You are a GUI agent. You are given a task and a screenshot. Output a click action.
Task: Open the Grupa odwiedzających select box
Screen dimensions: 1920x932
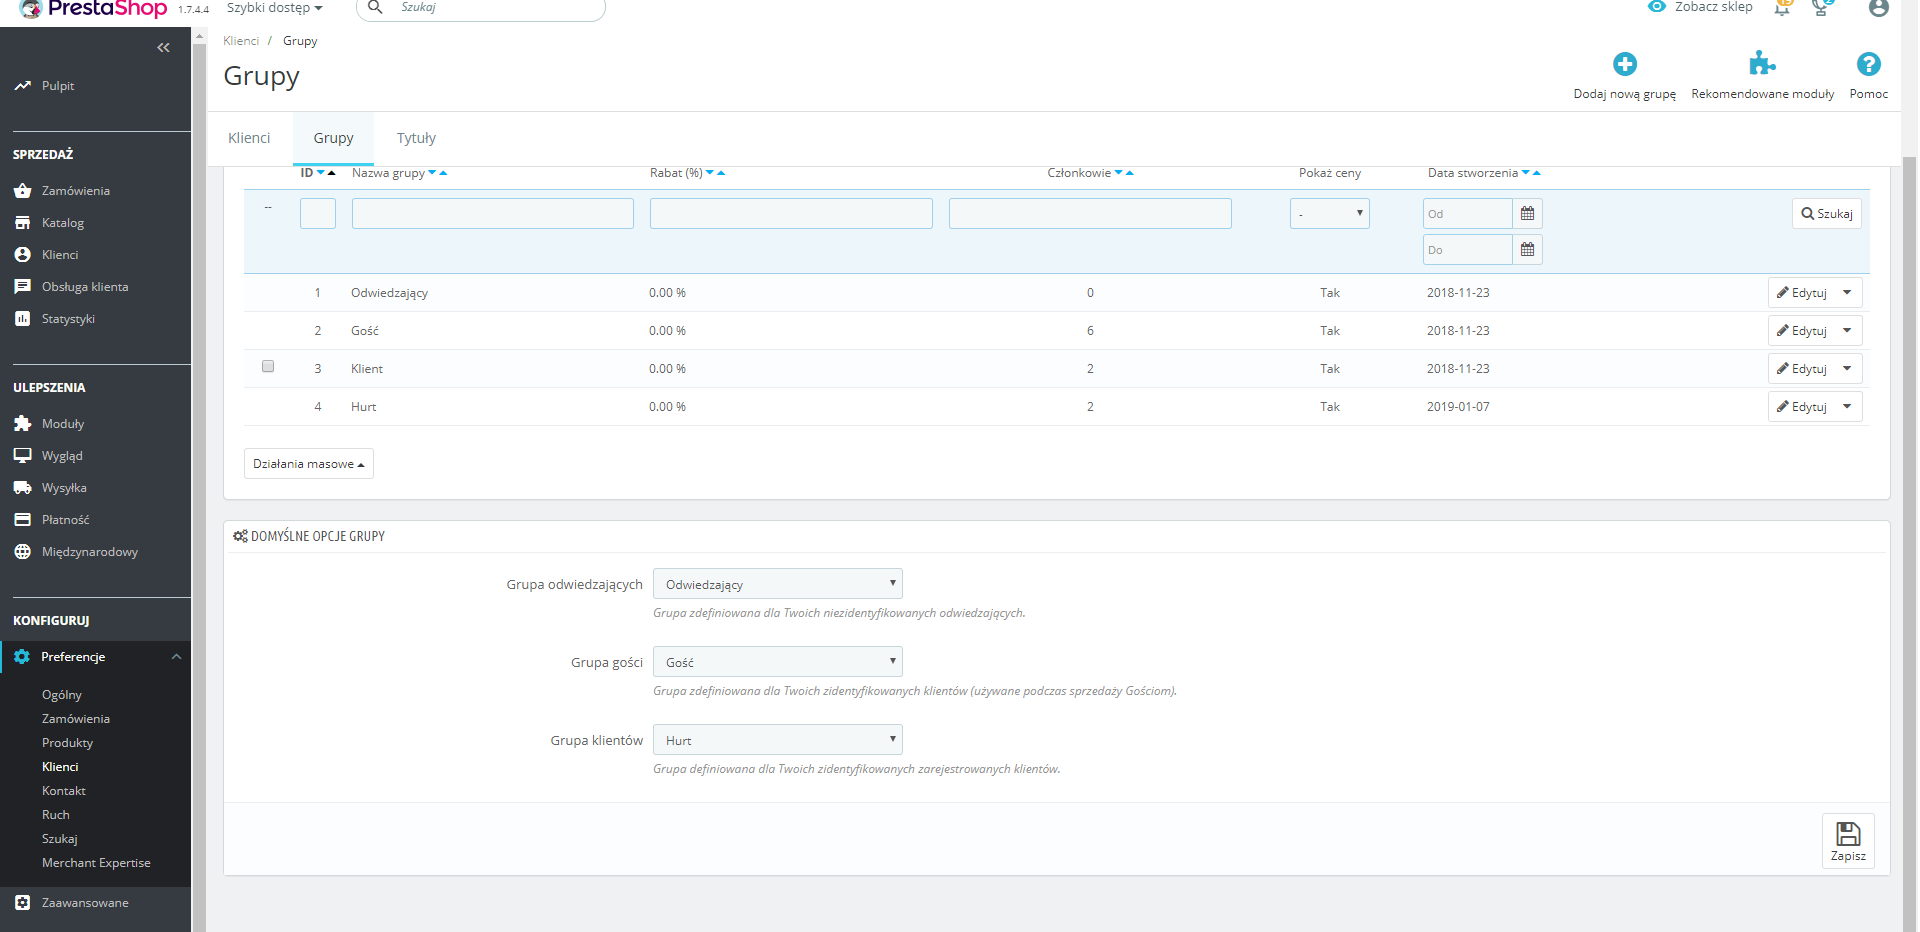click(778, 584)
